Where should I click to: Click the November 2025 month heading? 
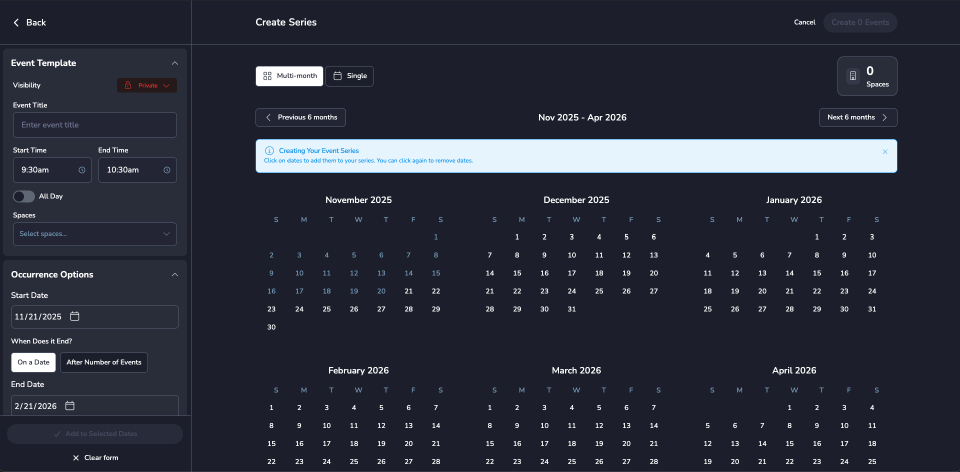(x=359, y=200)
